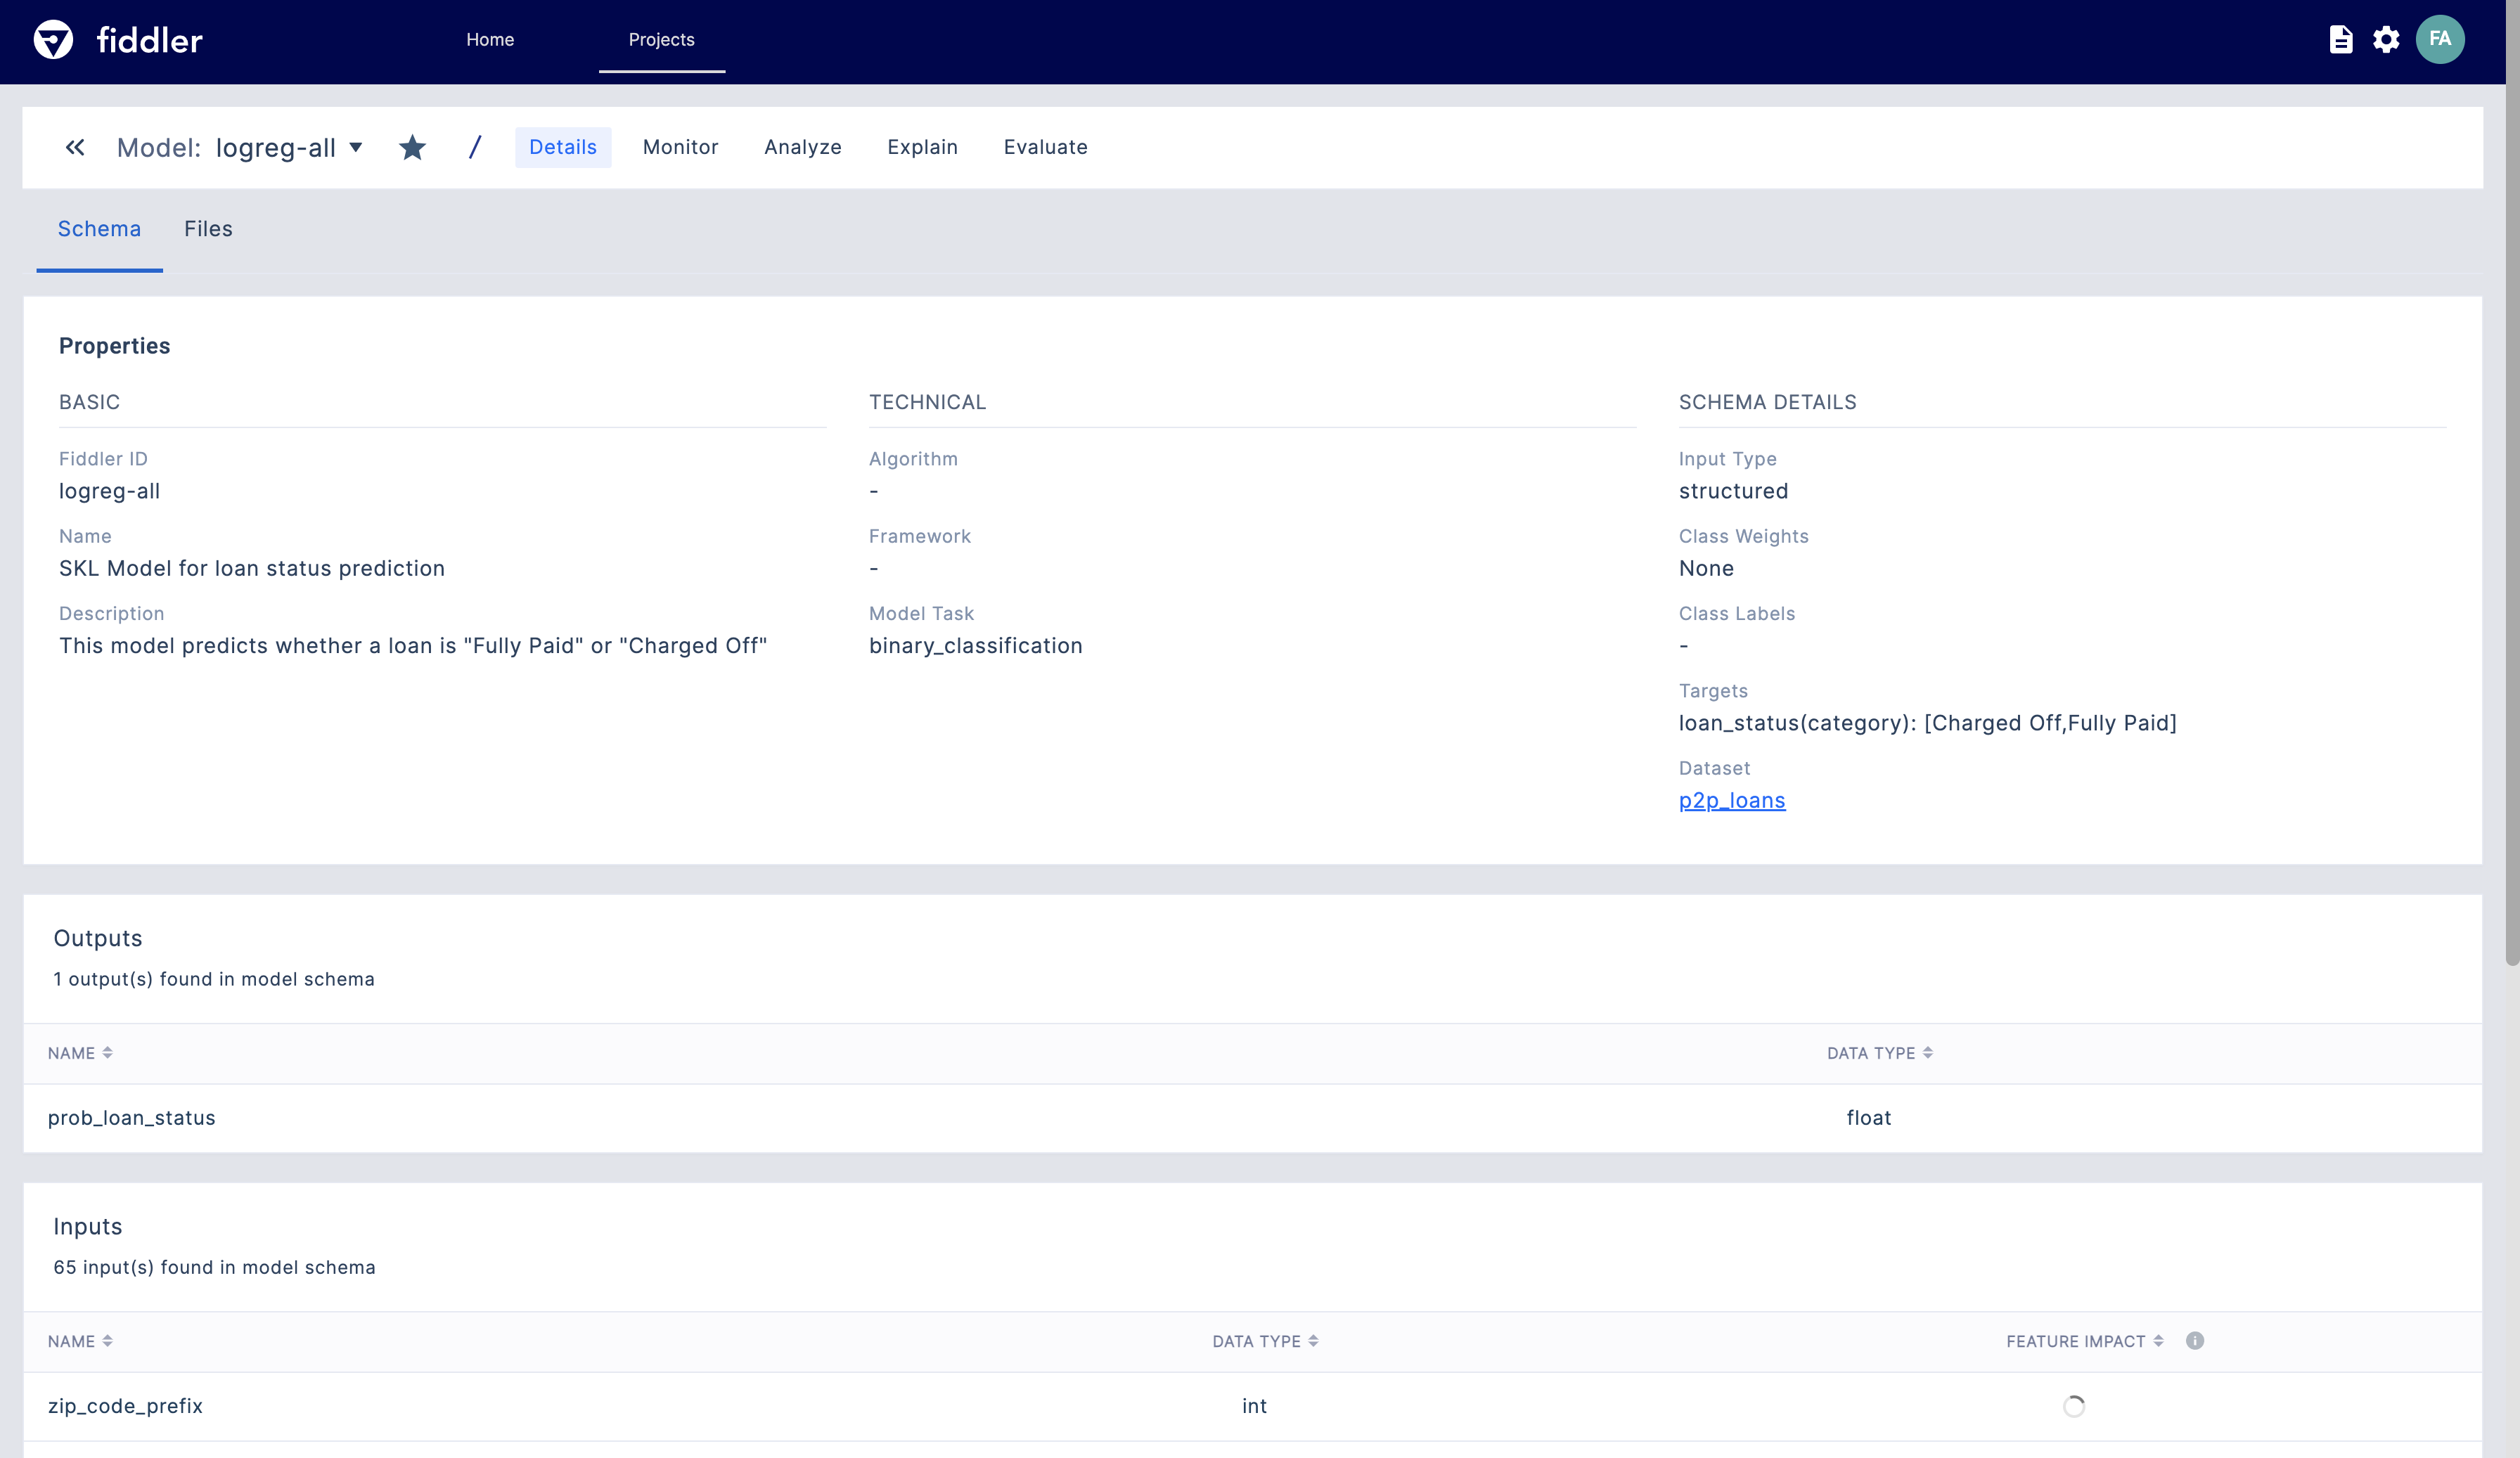The image size is (2520, 1458).
Task: Open the p2p_loans dataset link
Action: click(1731, 800)
